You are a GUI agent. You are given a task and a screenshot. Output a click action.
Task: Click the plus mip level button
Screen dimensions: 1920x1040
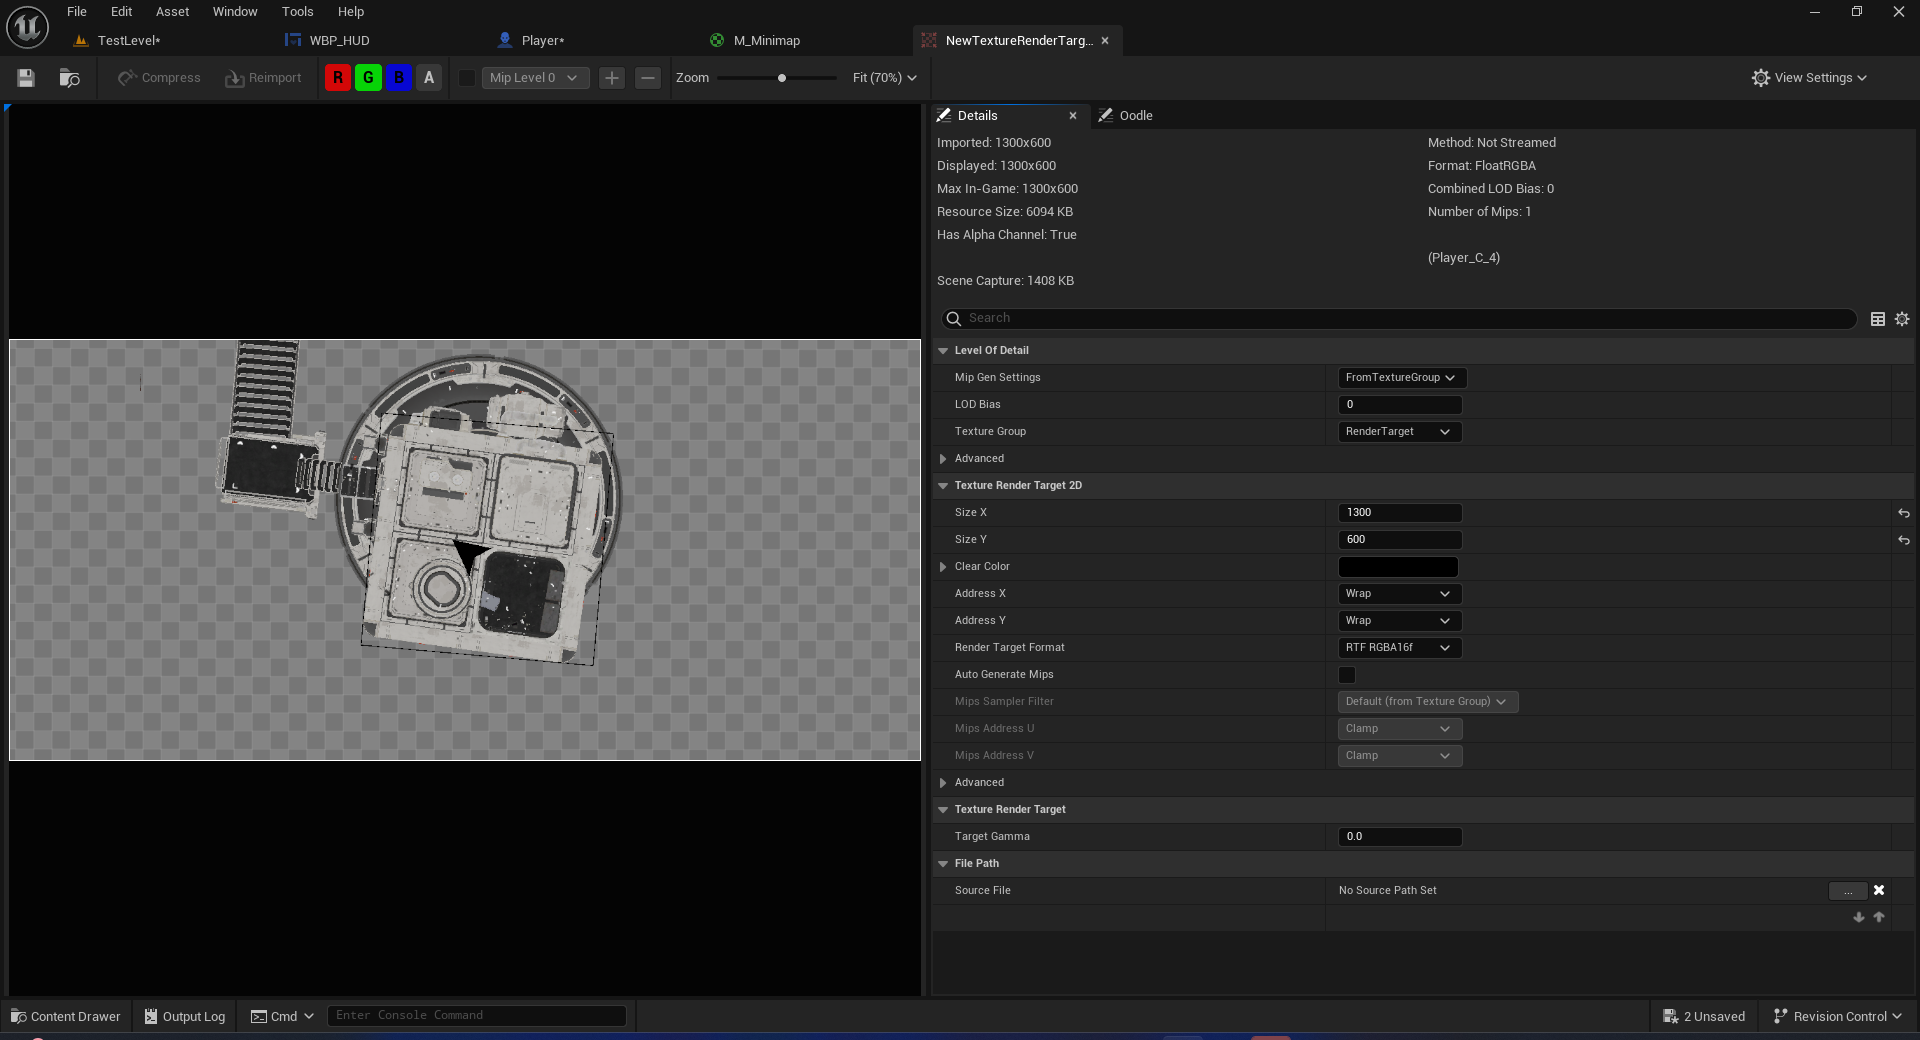tap(612, 78)
